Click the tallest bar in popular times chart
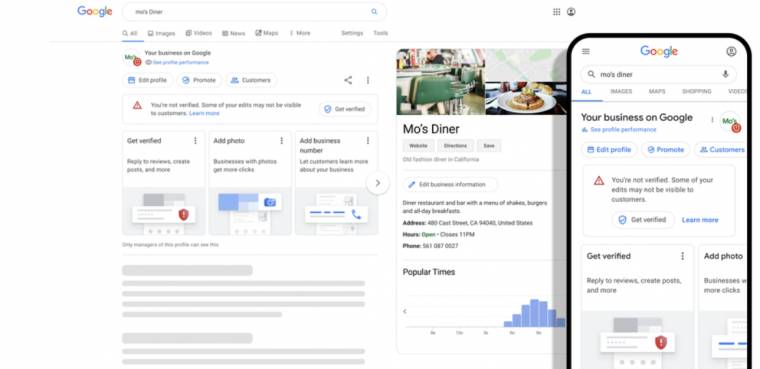Viewport: 760px width, 369px height. (535, 313)
